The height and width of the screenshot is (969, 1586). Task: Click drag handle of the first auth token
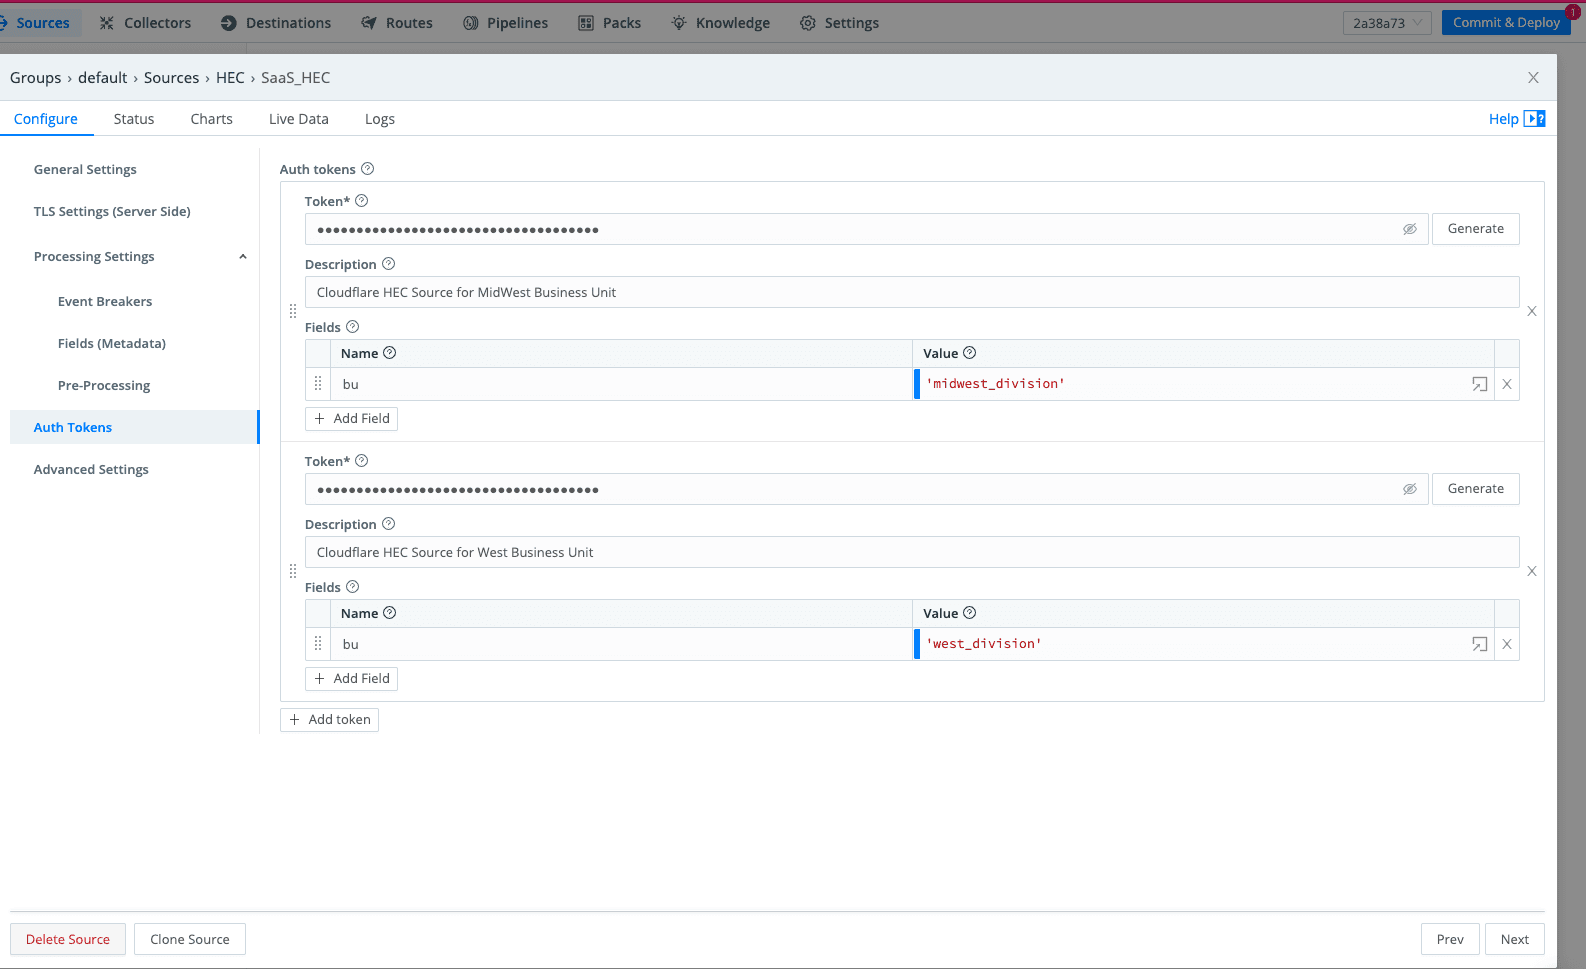click(293, 311)
